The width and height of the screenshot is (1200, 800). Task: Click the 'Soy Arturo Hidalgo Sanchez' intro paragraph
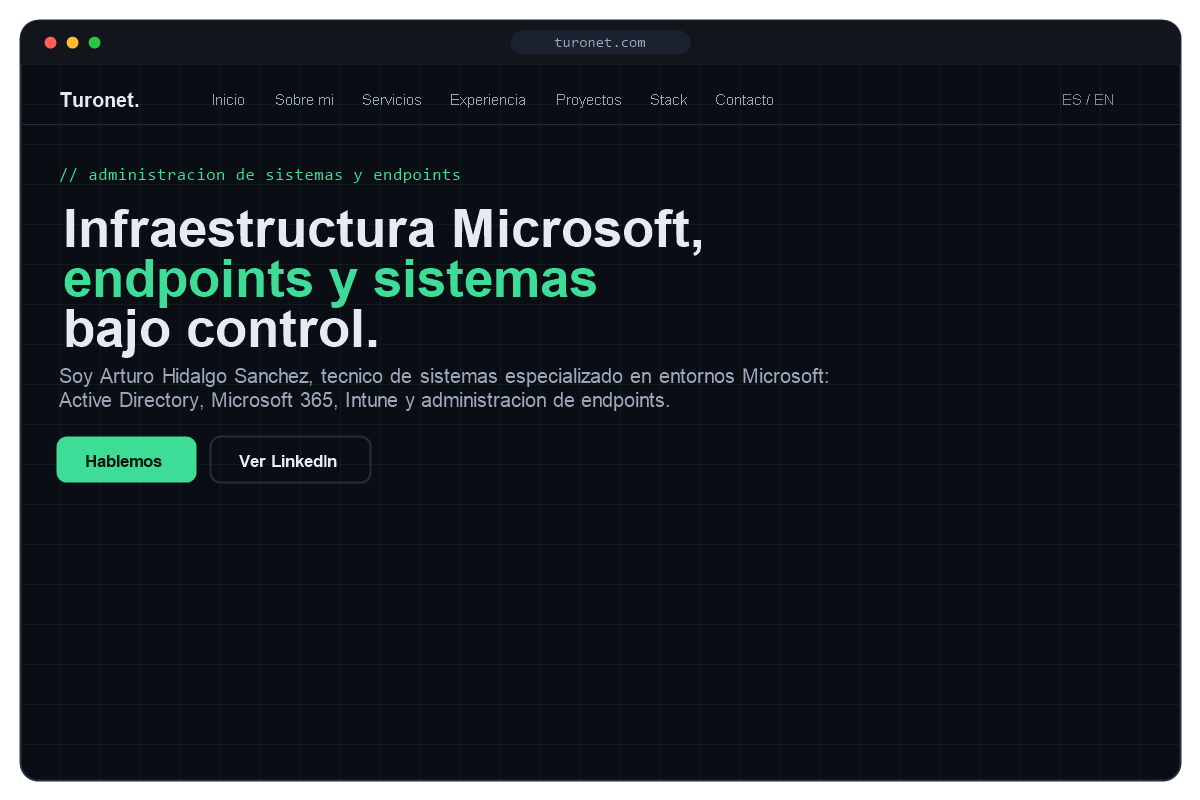click(x=444, y=388)
